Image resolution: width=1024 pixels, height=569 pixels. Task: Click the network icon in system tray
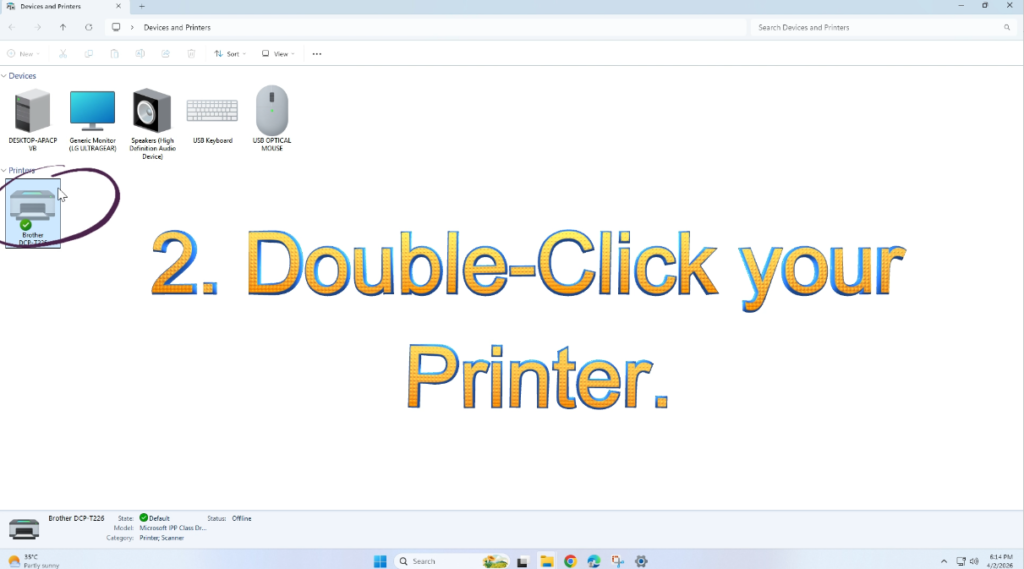(x=961, y=561)
